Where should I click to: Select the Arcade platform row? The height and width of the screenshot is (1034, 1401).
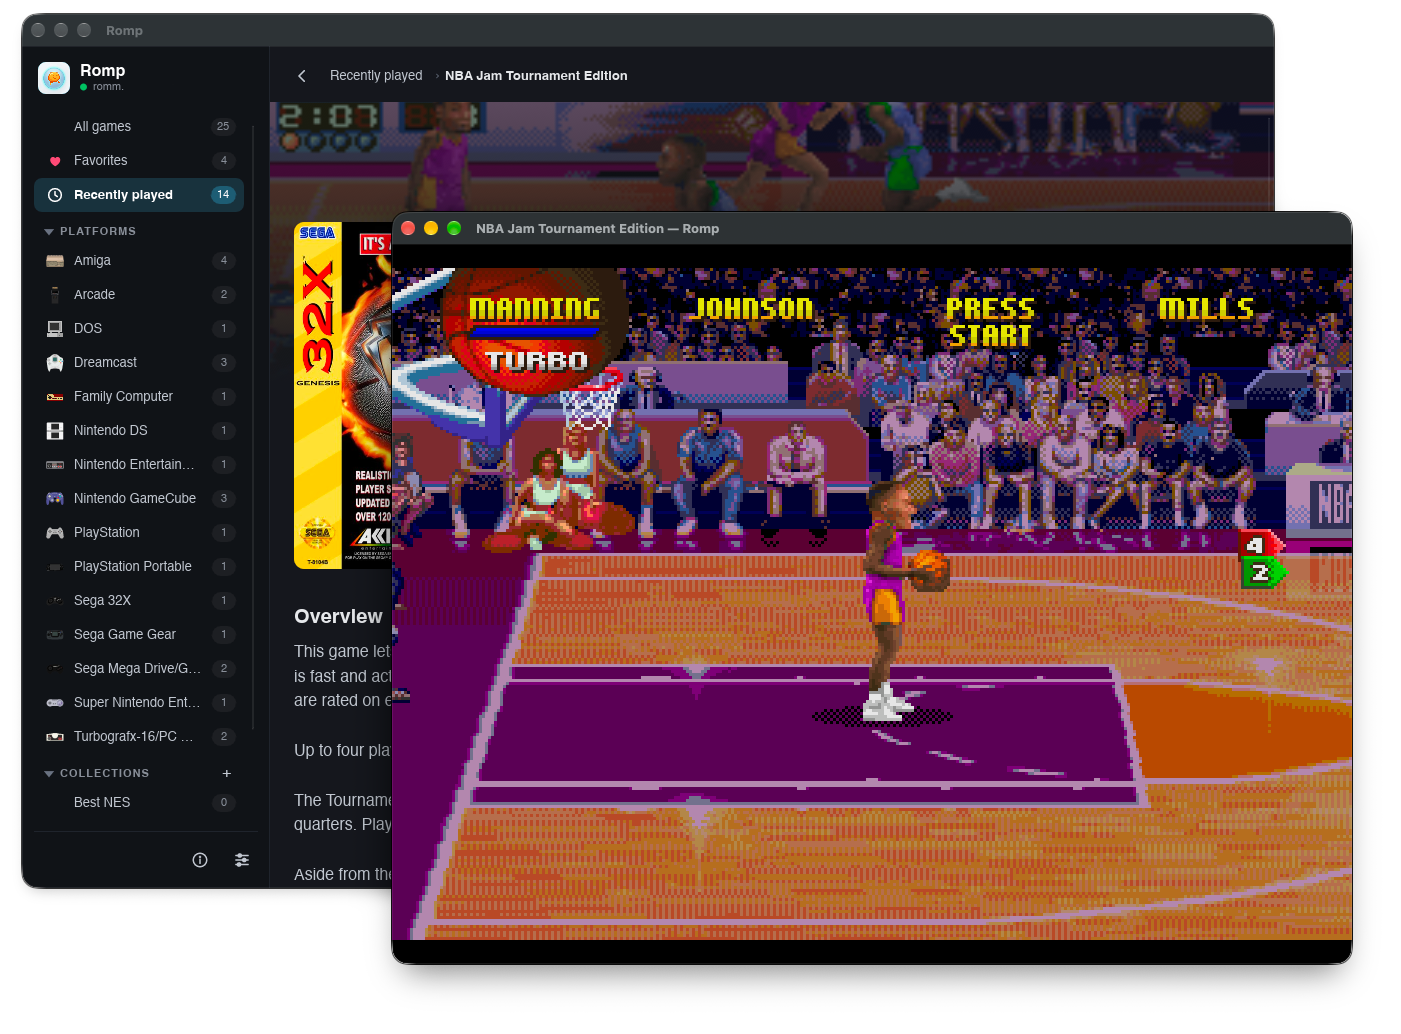(x=139, y=295)
